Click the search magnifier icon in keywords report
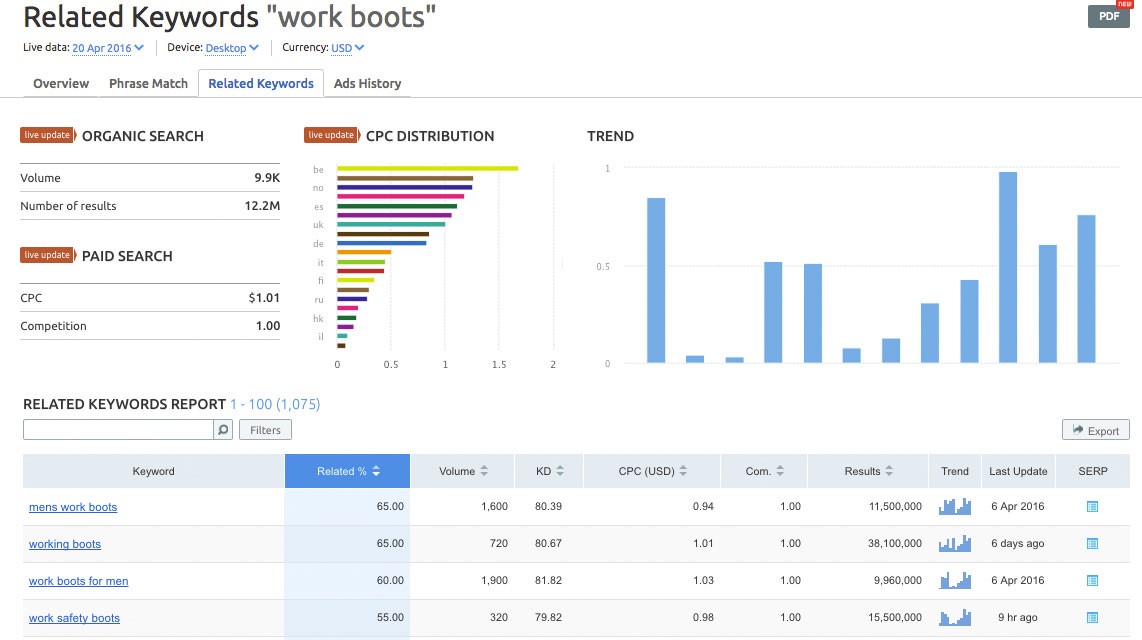 (x=221, y=428)
